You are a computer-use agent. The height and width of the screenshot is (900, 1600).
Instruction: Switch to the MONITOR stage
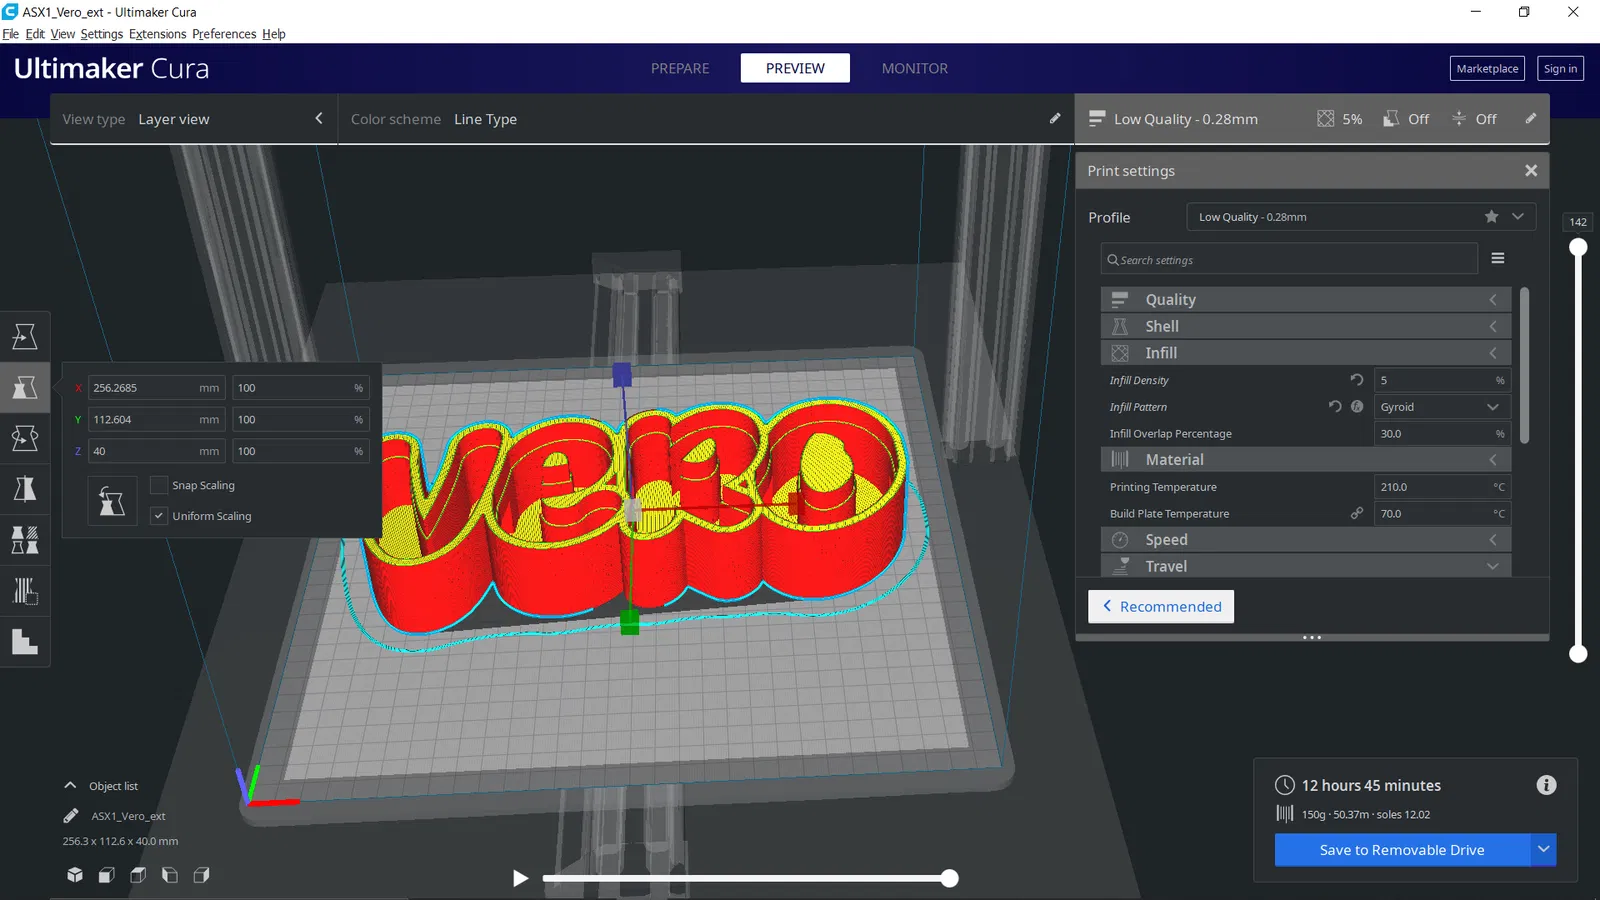pos(915,68)
